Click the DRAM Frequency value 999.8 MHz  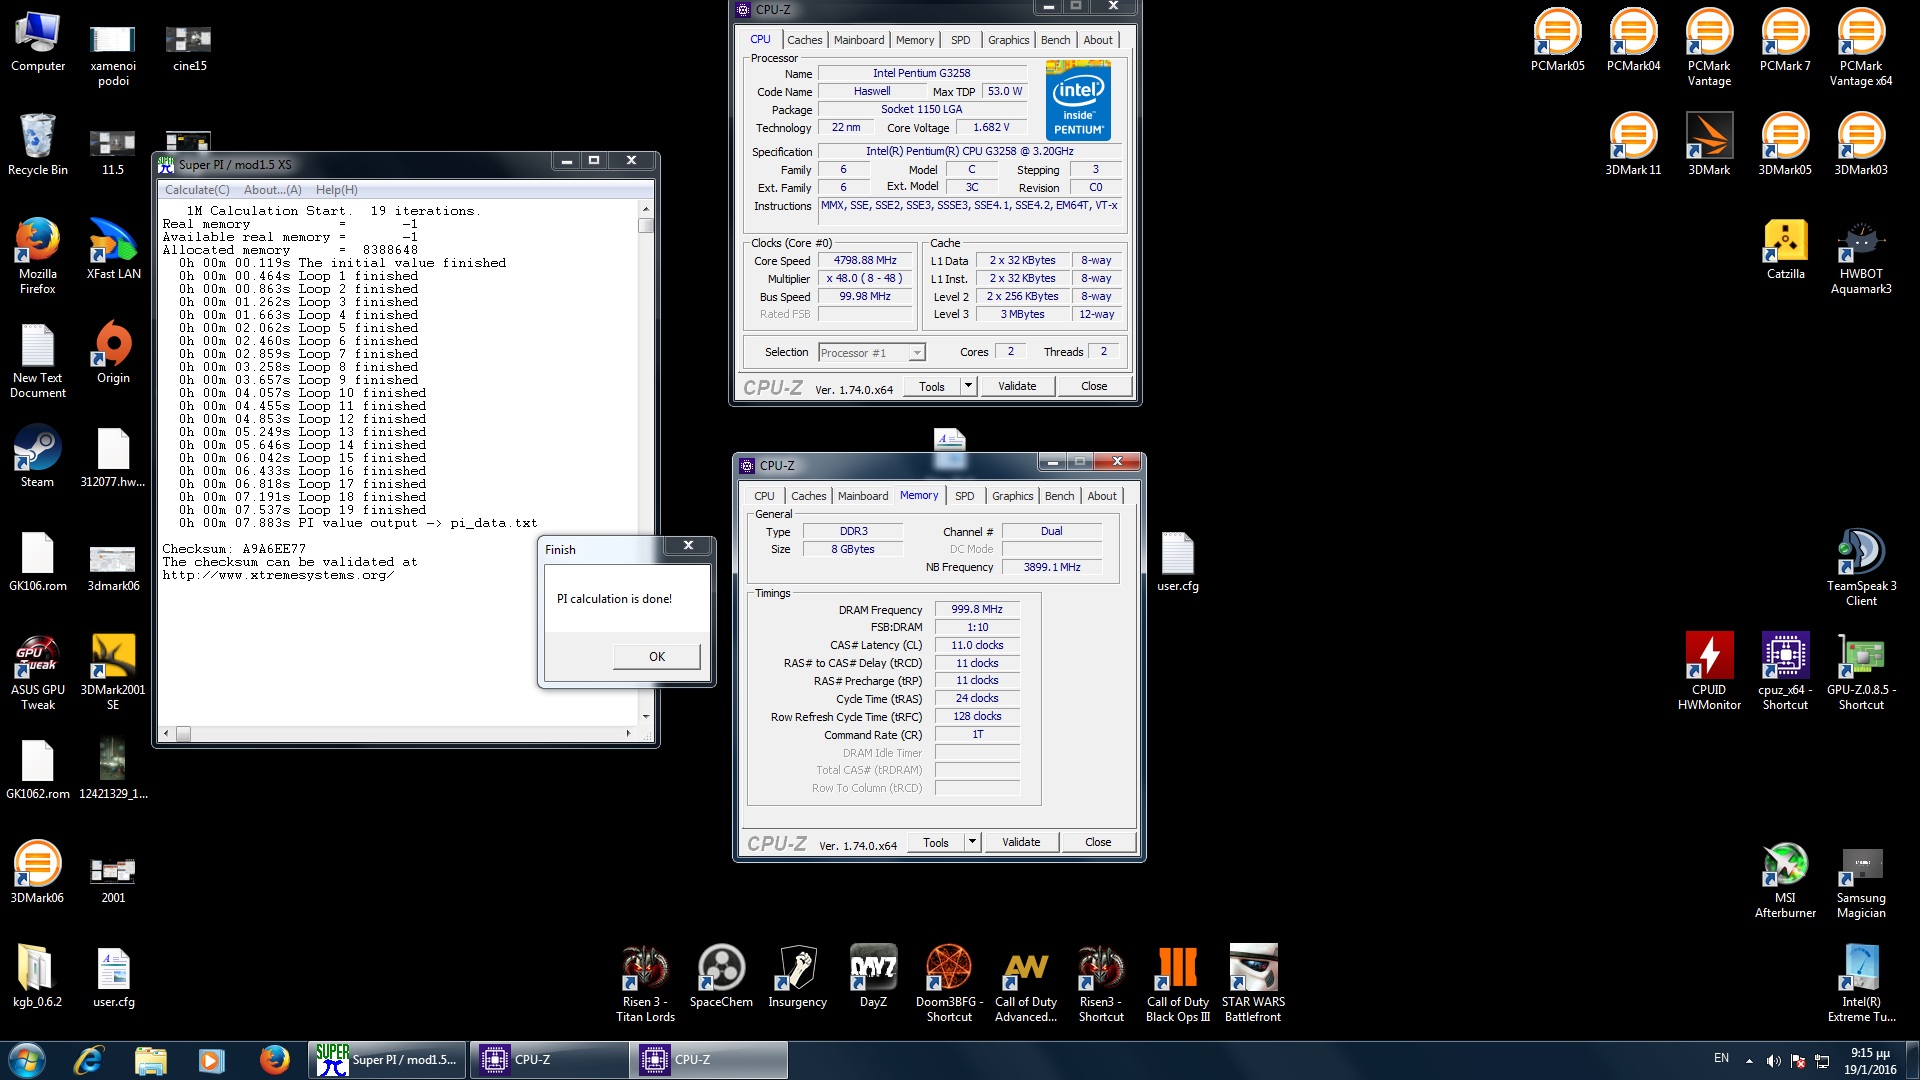coord(977,609)
